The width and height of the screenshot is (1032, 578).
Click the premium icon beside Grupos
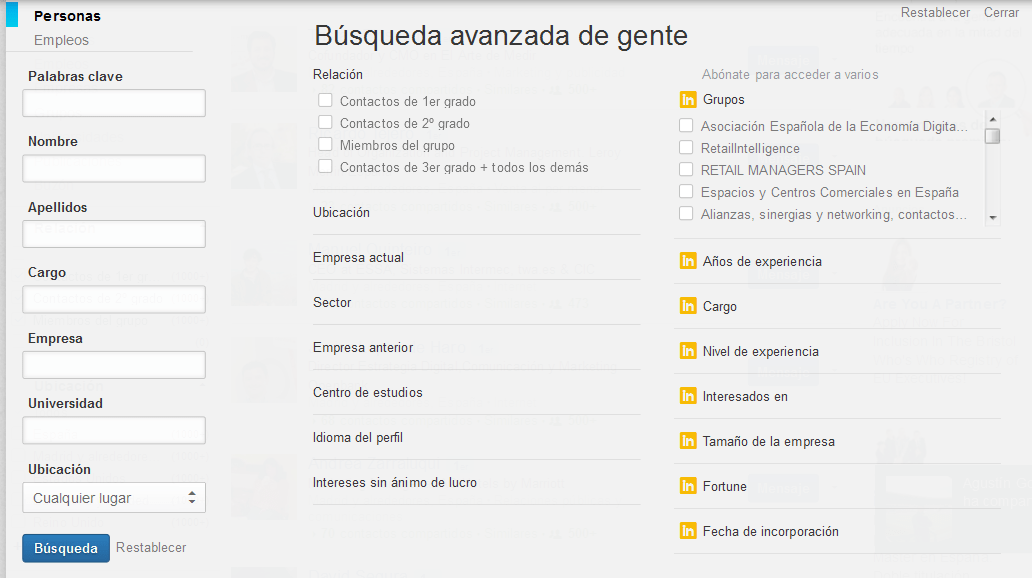[x=687, y=100]
